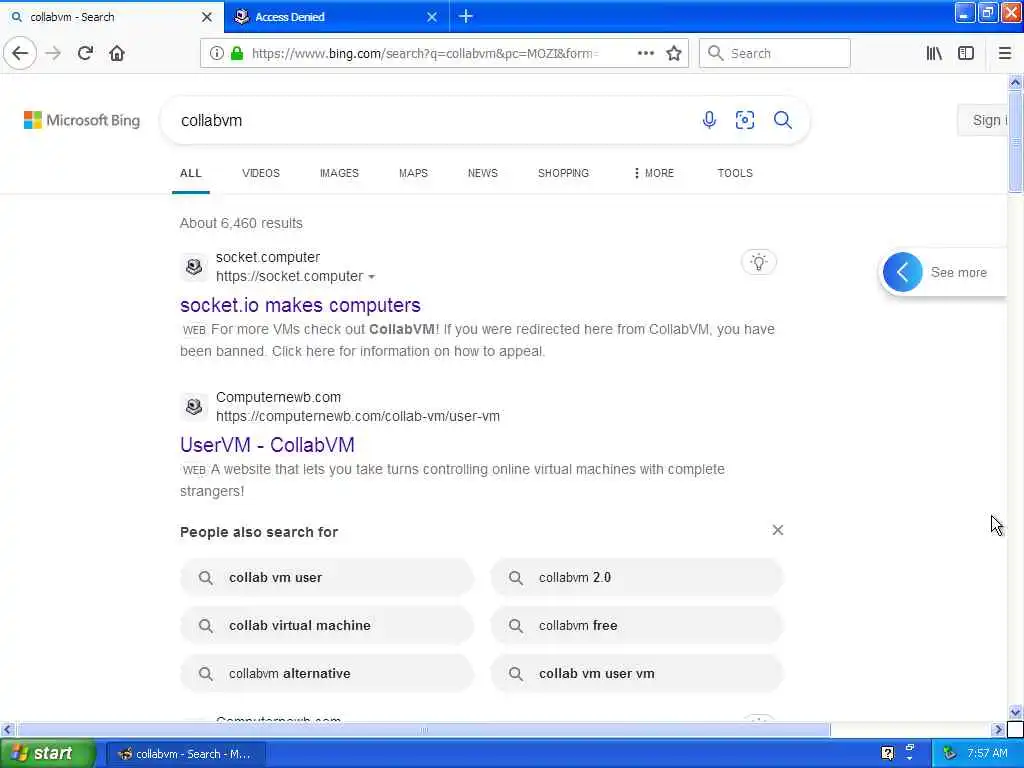Select the IMAGES results tab

coord(339,173)
